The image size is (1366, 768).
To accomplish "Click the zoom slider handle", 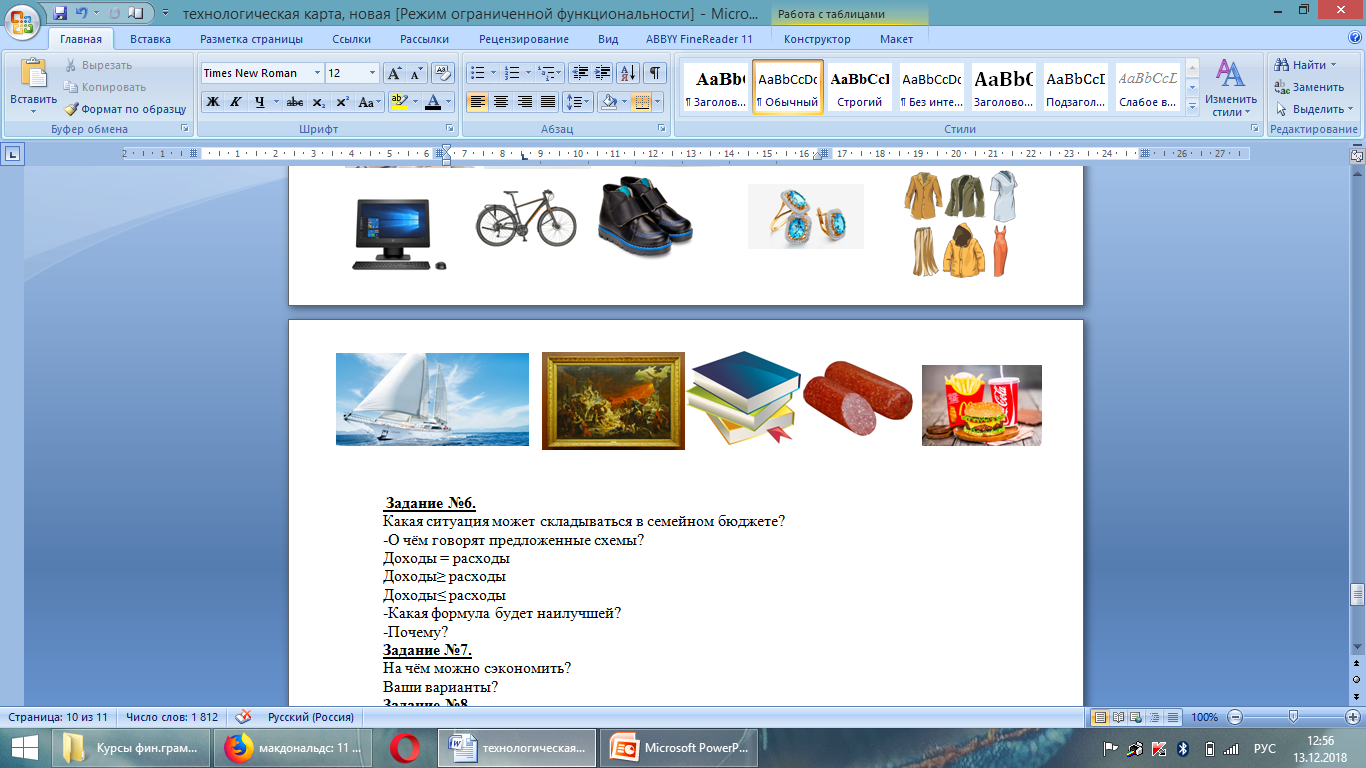I will 1293,717.
